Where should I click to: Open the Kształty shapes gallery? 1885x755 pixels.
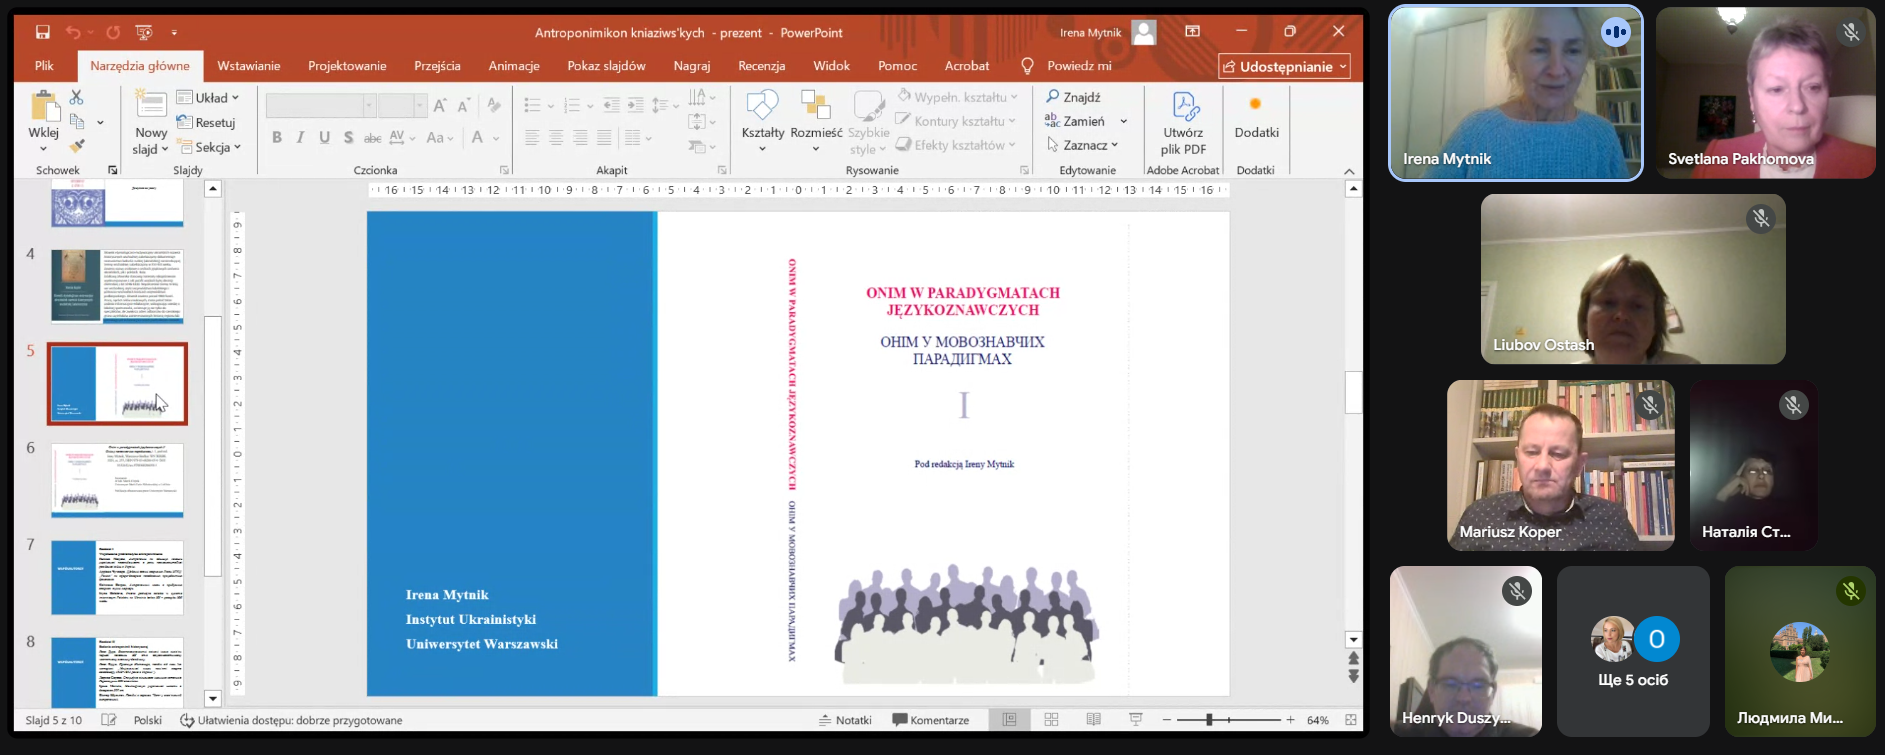[x=762, y=120]
